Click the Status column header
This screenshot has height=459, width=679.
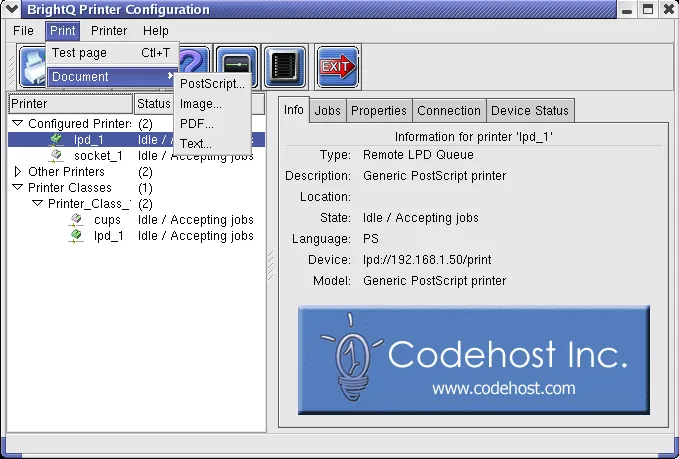point(154,104)
